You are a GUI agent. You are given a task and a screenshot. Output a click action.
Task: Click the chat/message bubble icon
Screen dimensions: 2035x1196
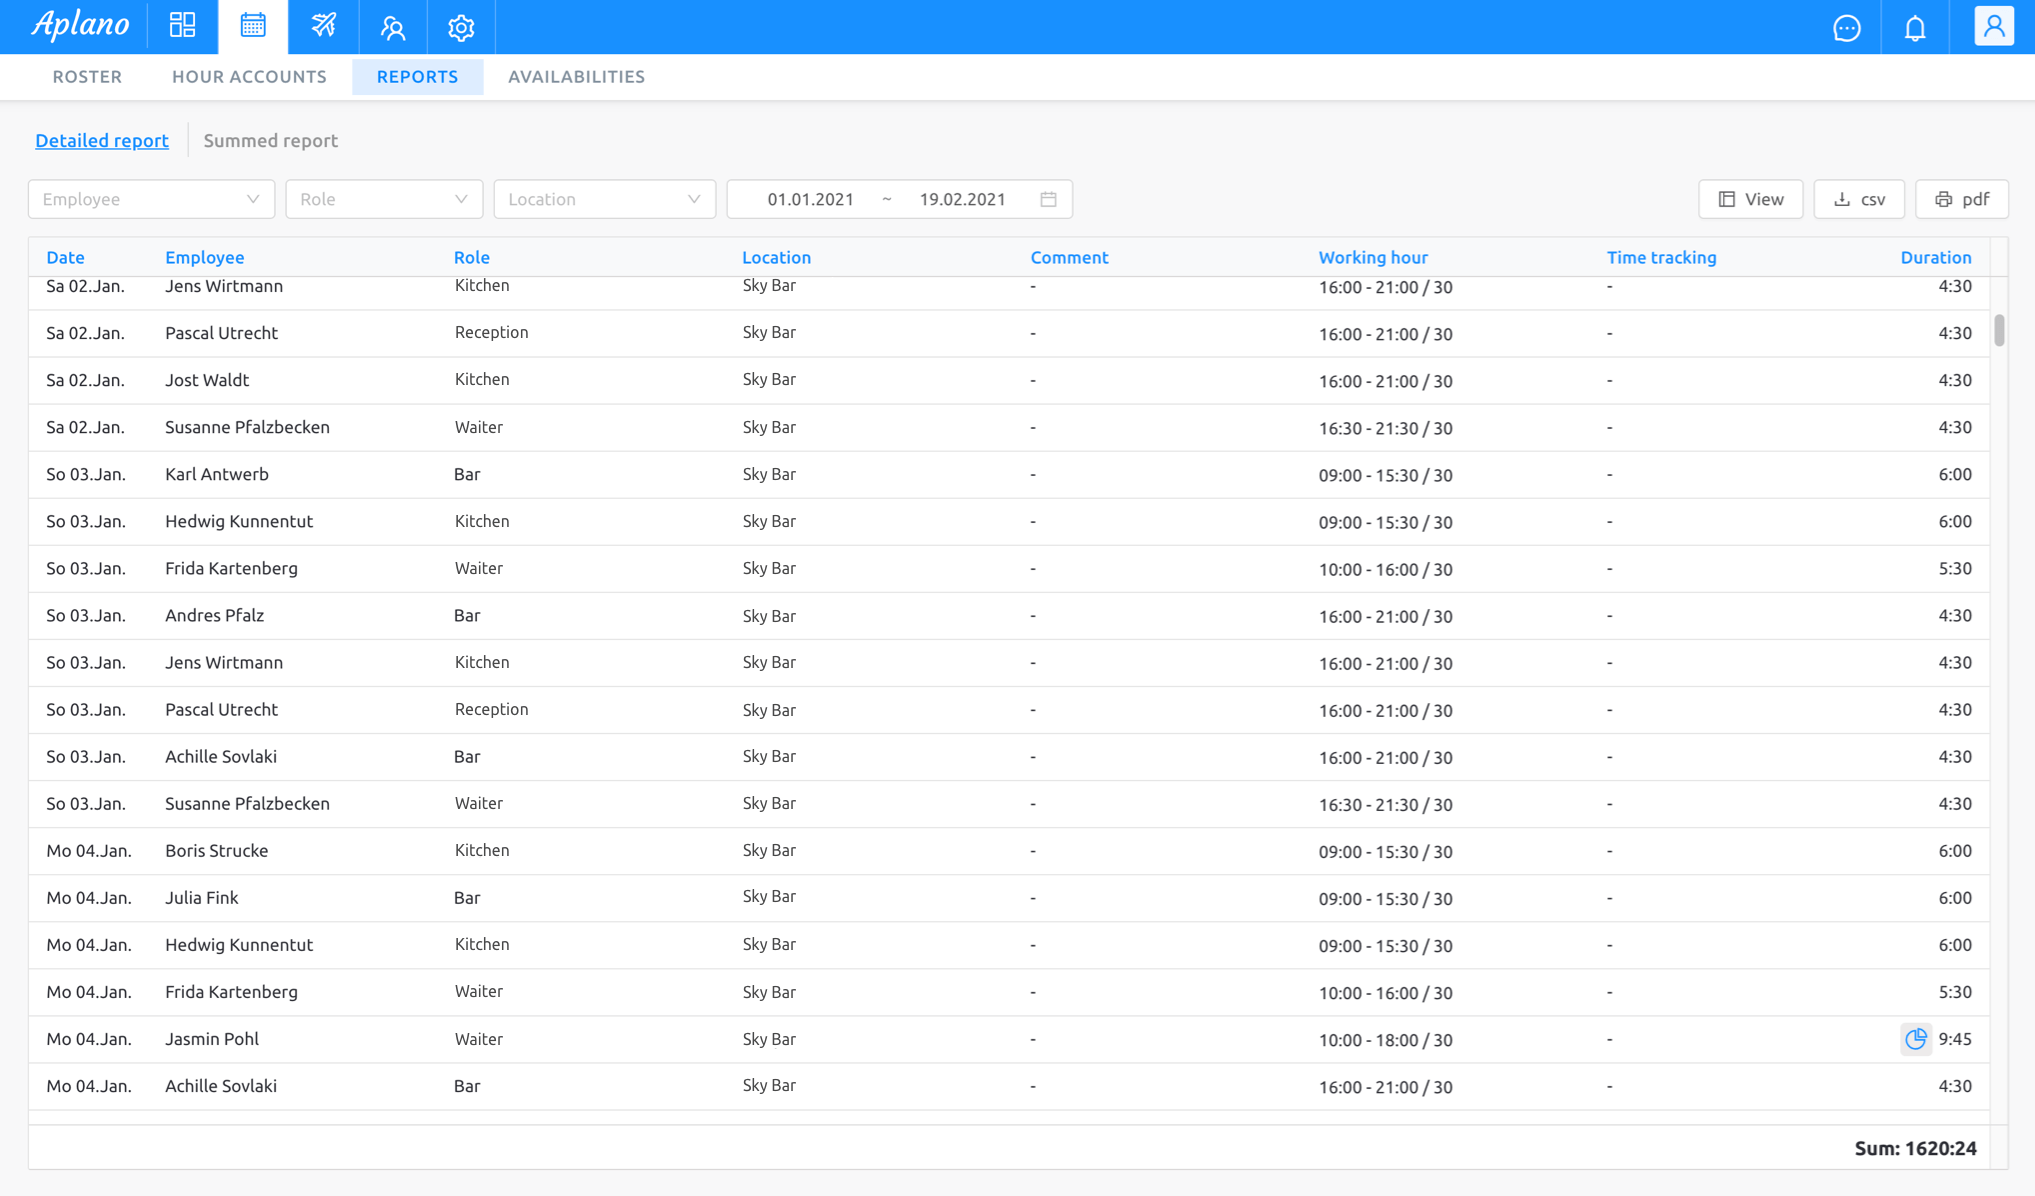1849,27
